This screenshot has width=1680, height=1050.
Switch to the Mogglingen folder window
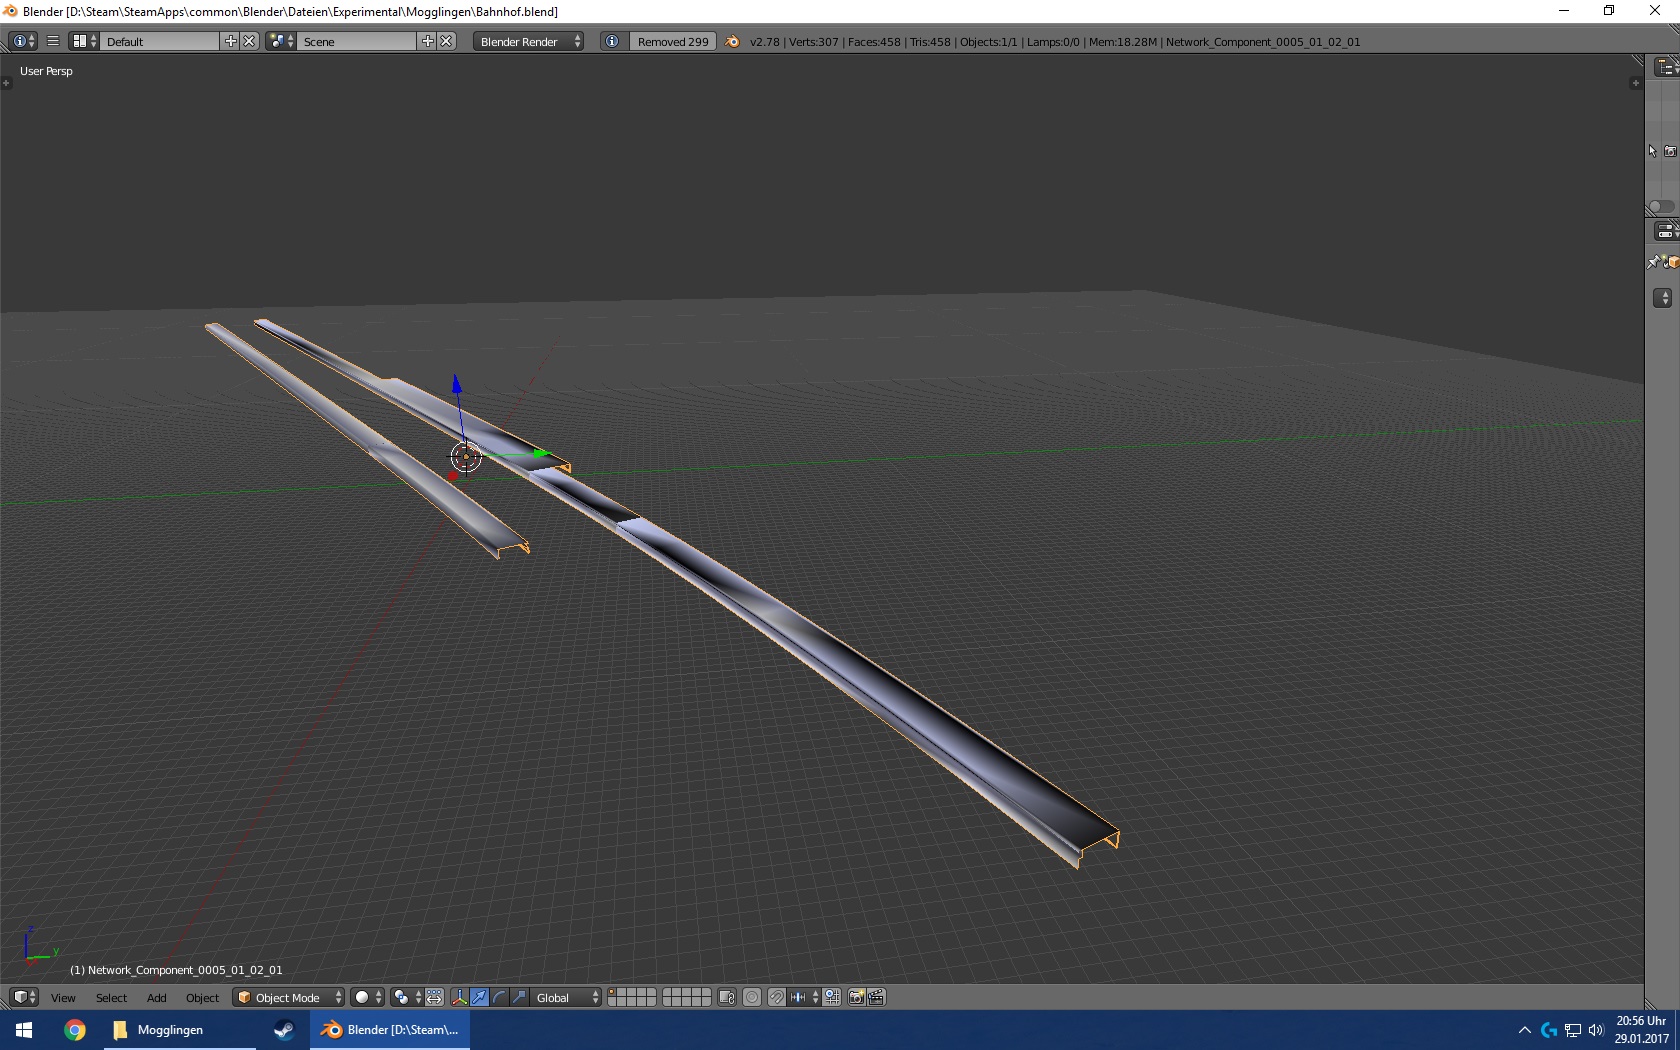[180, 1030]
